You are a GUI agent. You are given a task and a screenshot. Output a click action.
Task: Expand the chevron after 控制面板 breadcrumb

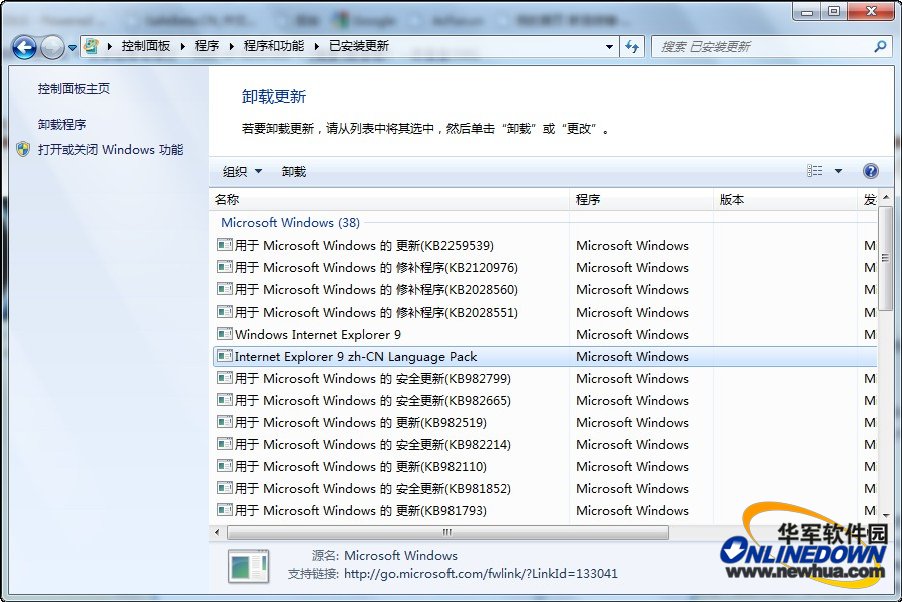point(182,47)
